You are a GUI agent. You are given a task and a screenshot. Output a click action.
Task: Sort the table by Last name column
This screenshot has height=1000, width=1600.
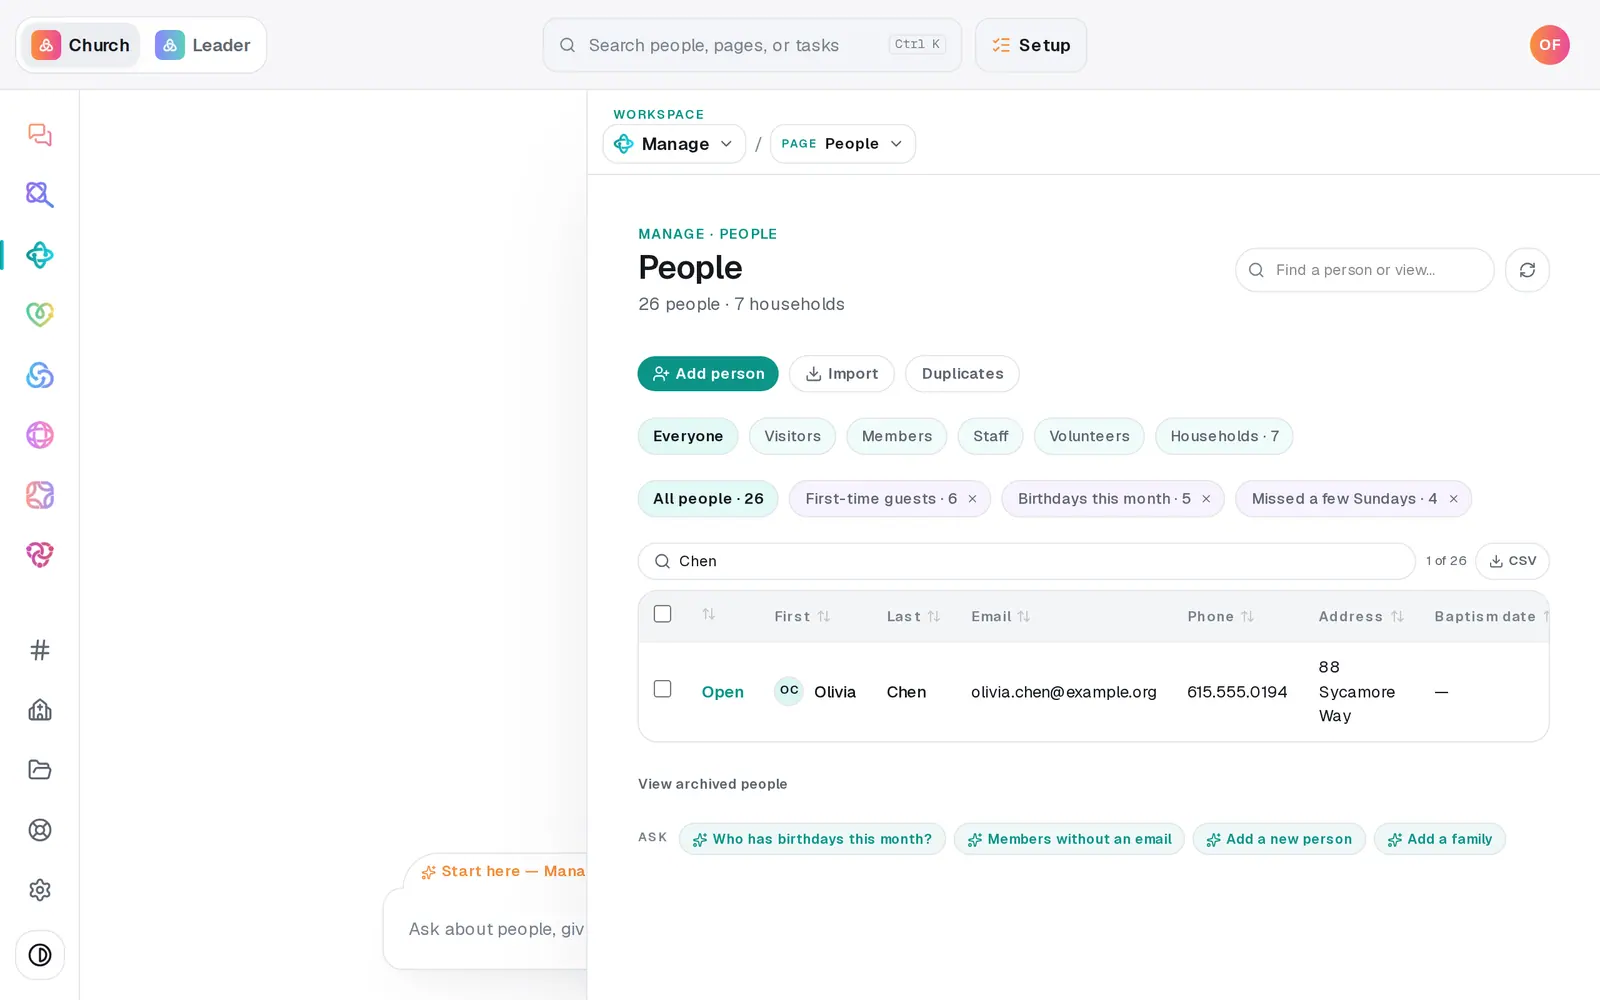tap(913, 617)
